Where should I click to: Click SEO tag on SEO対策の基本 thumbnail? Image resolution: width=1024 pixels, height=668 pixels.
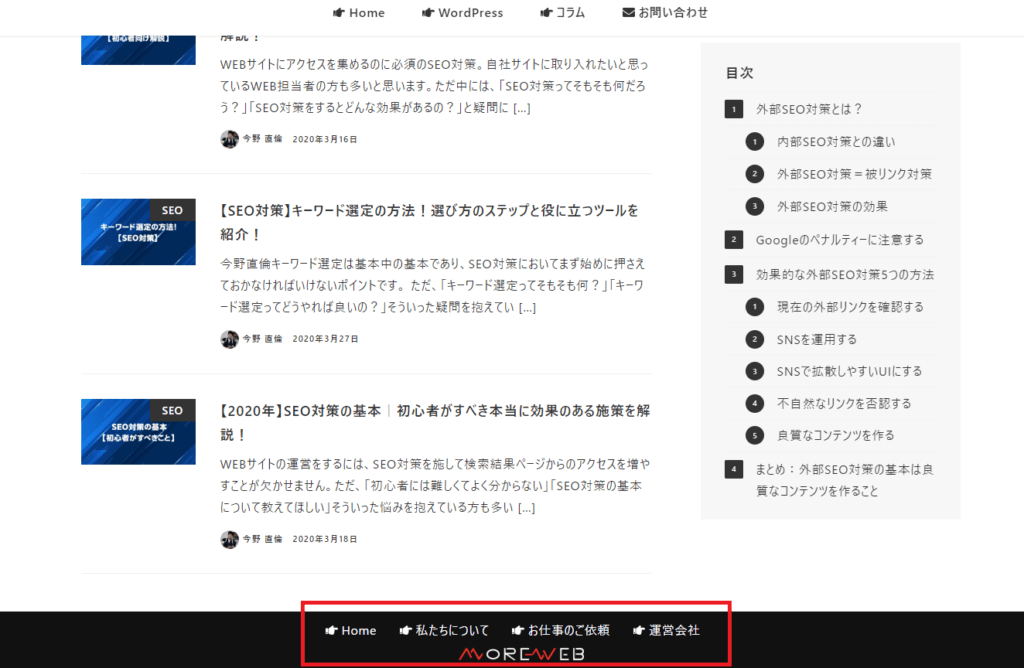coord(172,410)
